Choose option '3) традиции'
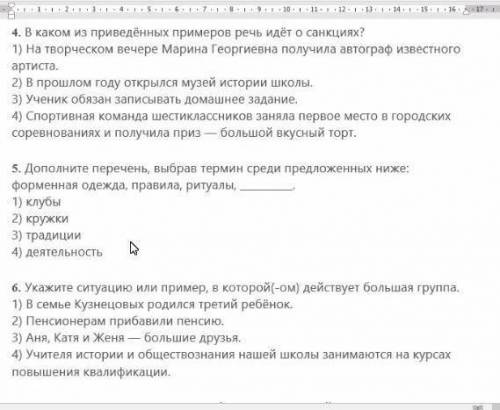This screenshot has height=410, width=500. click(46, 235)
